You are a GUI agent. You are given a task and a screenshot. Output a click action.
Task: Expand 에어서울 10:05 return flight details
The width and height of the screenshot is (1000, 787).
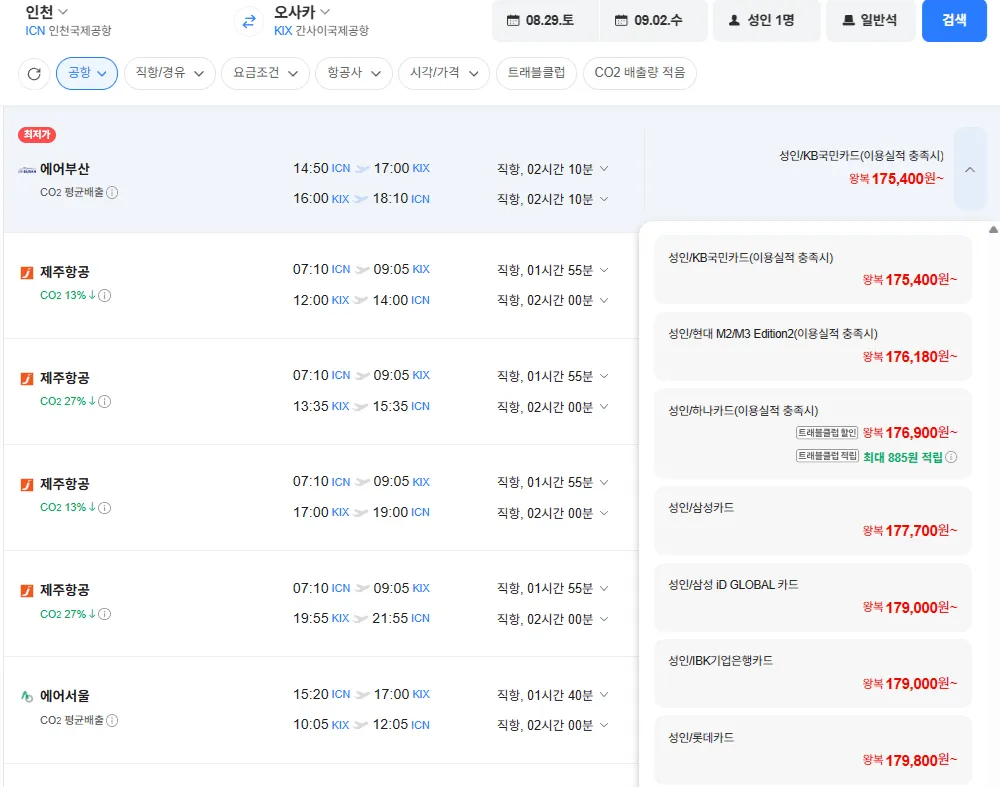click(x=604, y=725)
